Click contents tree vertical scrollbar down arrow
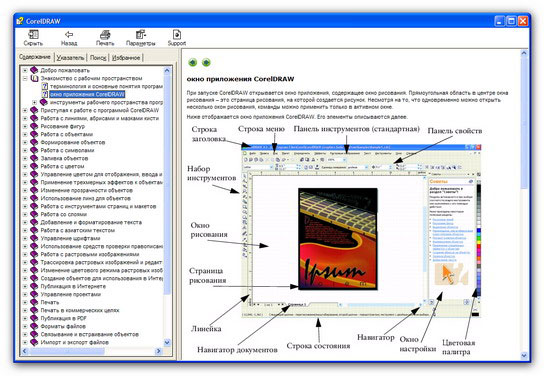Screen dimensions: 544x376 pos(167,343)
